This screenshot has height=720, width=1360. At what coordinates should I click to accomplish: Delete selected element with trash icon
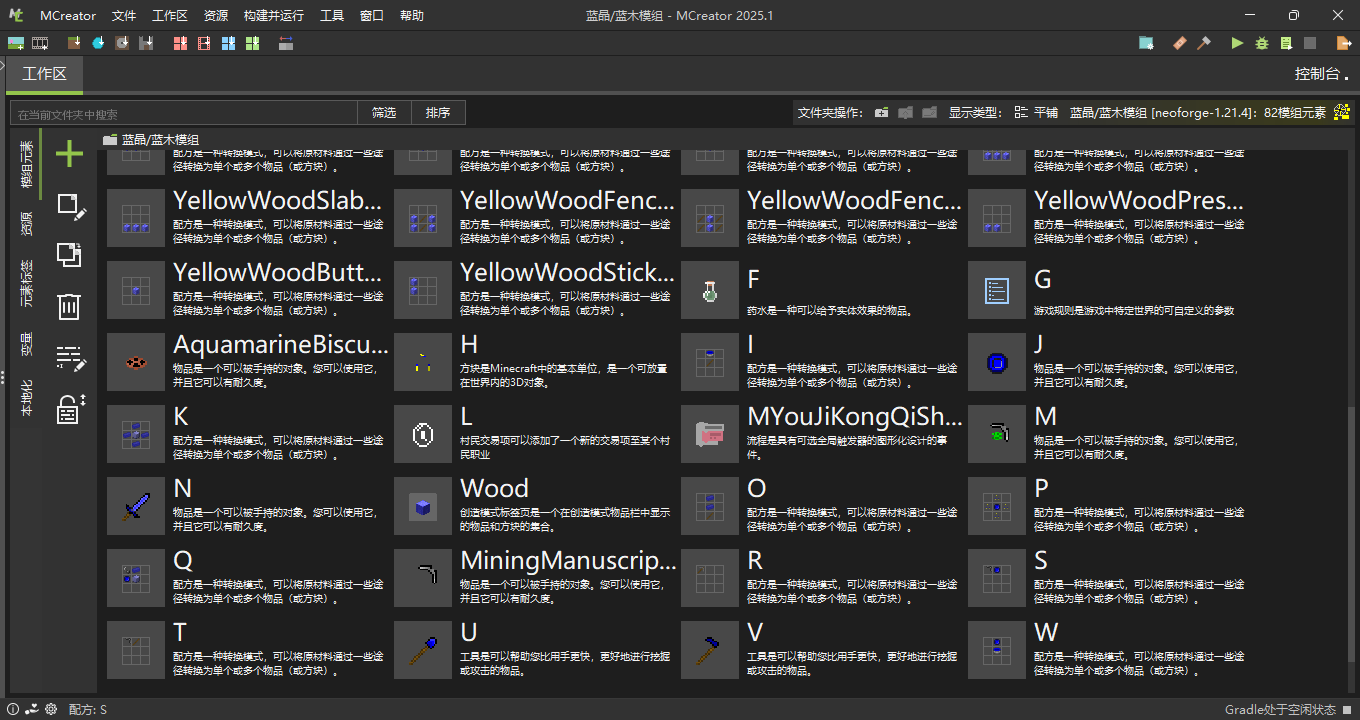point(68,306)
